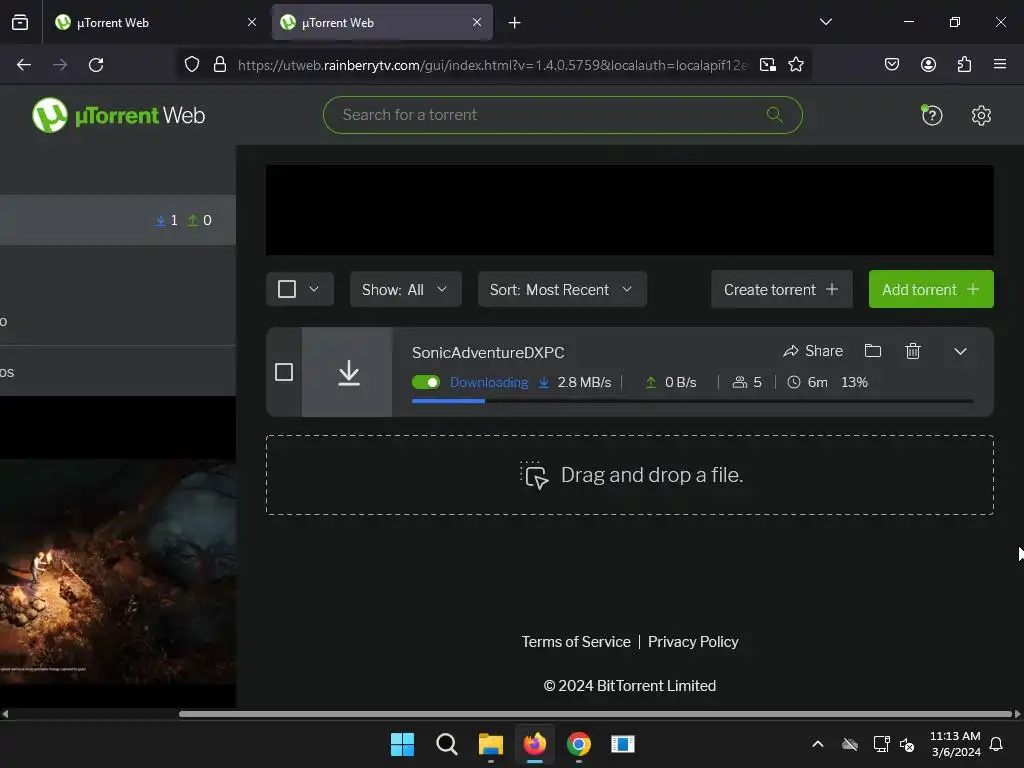
Task: Go back to the previous page
Action: pos(24,65)
